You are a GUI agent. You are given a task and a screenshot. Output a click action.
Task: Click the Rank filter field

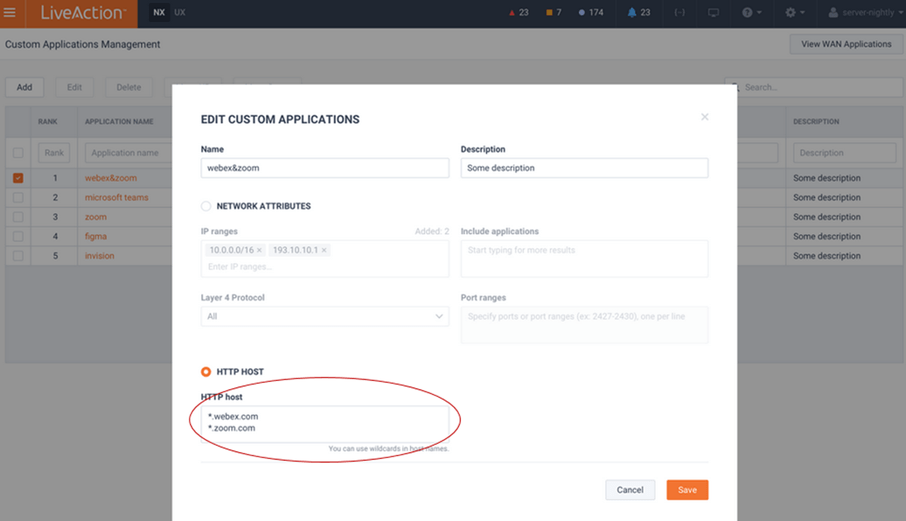point(54,152)
